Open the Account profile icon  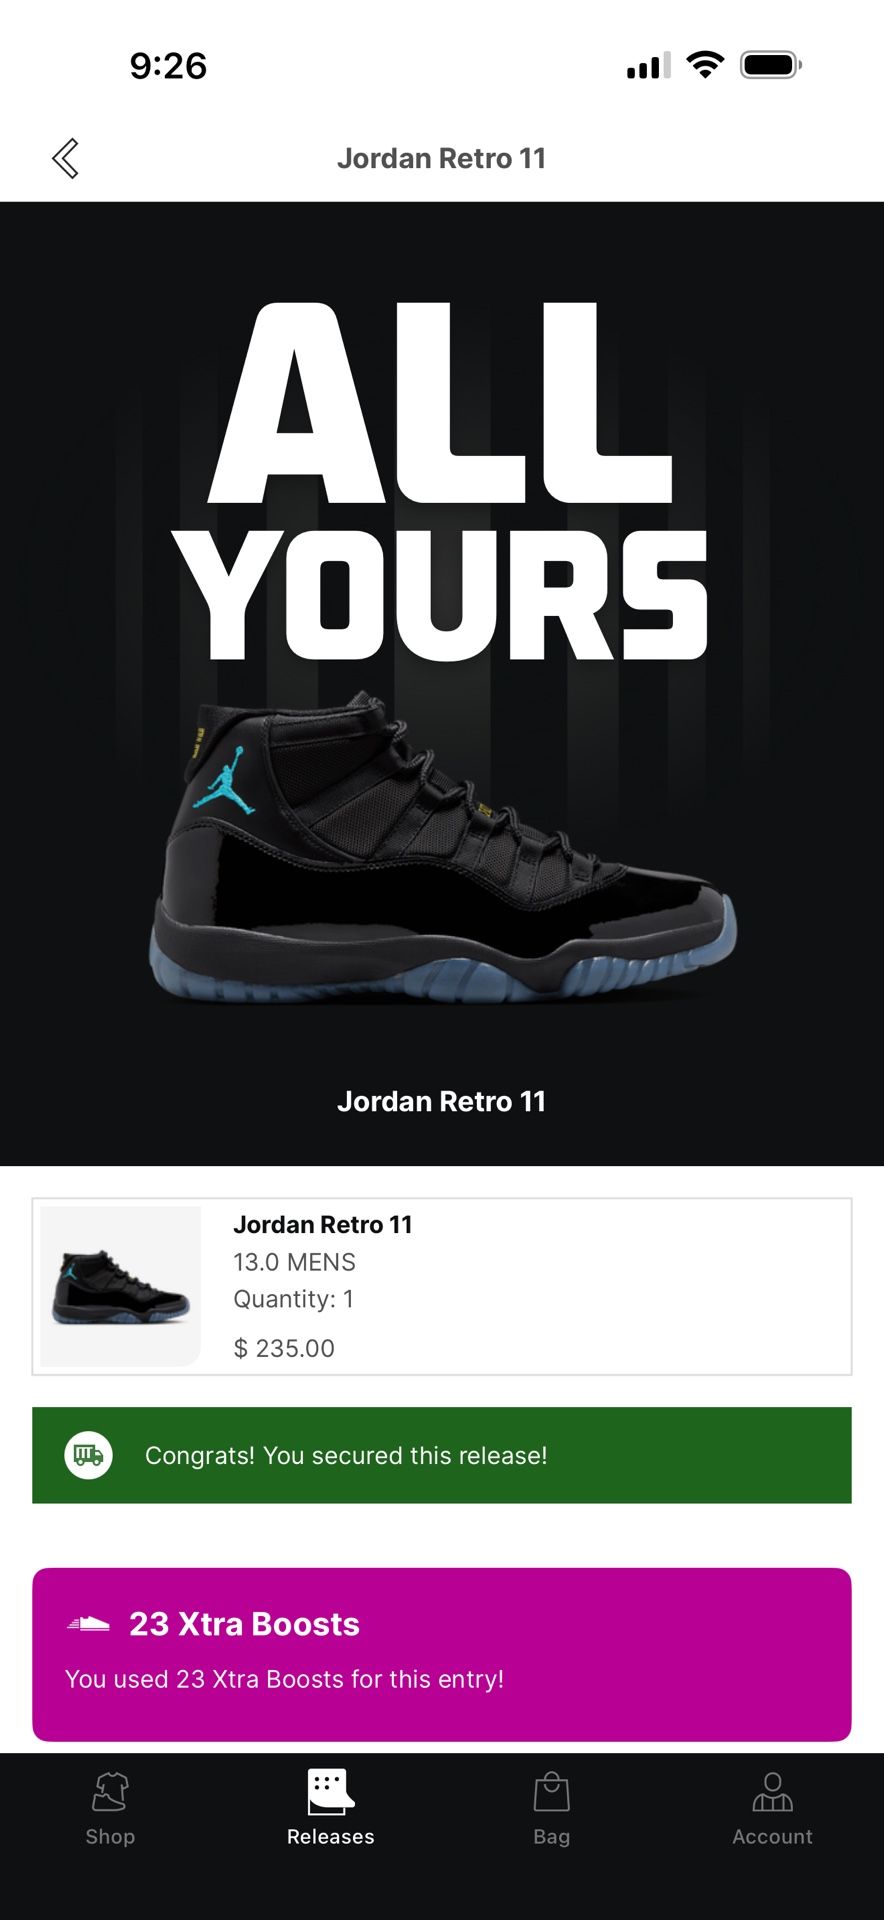pyautogui.click(x=773, y=1791)
